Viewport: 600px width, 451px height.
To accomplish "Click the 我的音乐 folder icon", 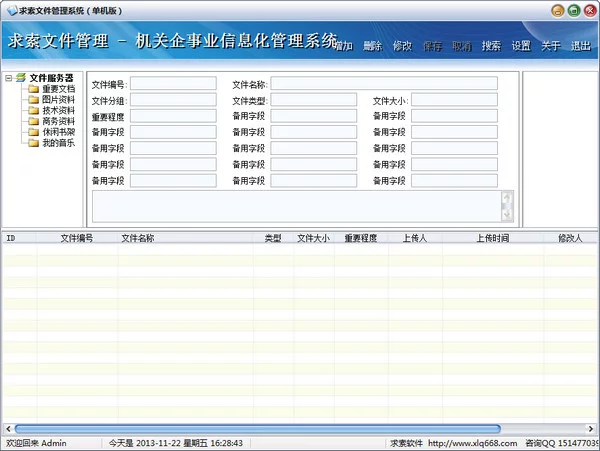I will [x=34, y=143].
